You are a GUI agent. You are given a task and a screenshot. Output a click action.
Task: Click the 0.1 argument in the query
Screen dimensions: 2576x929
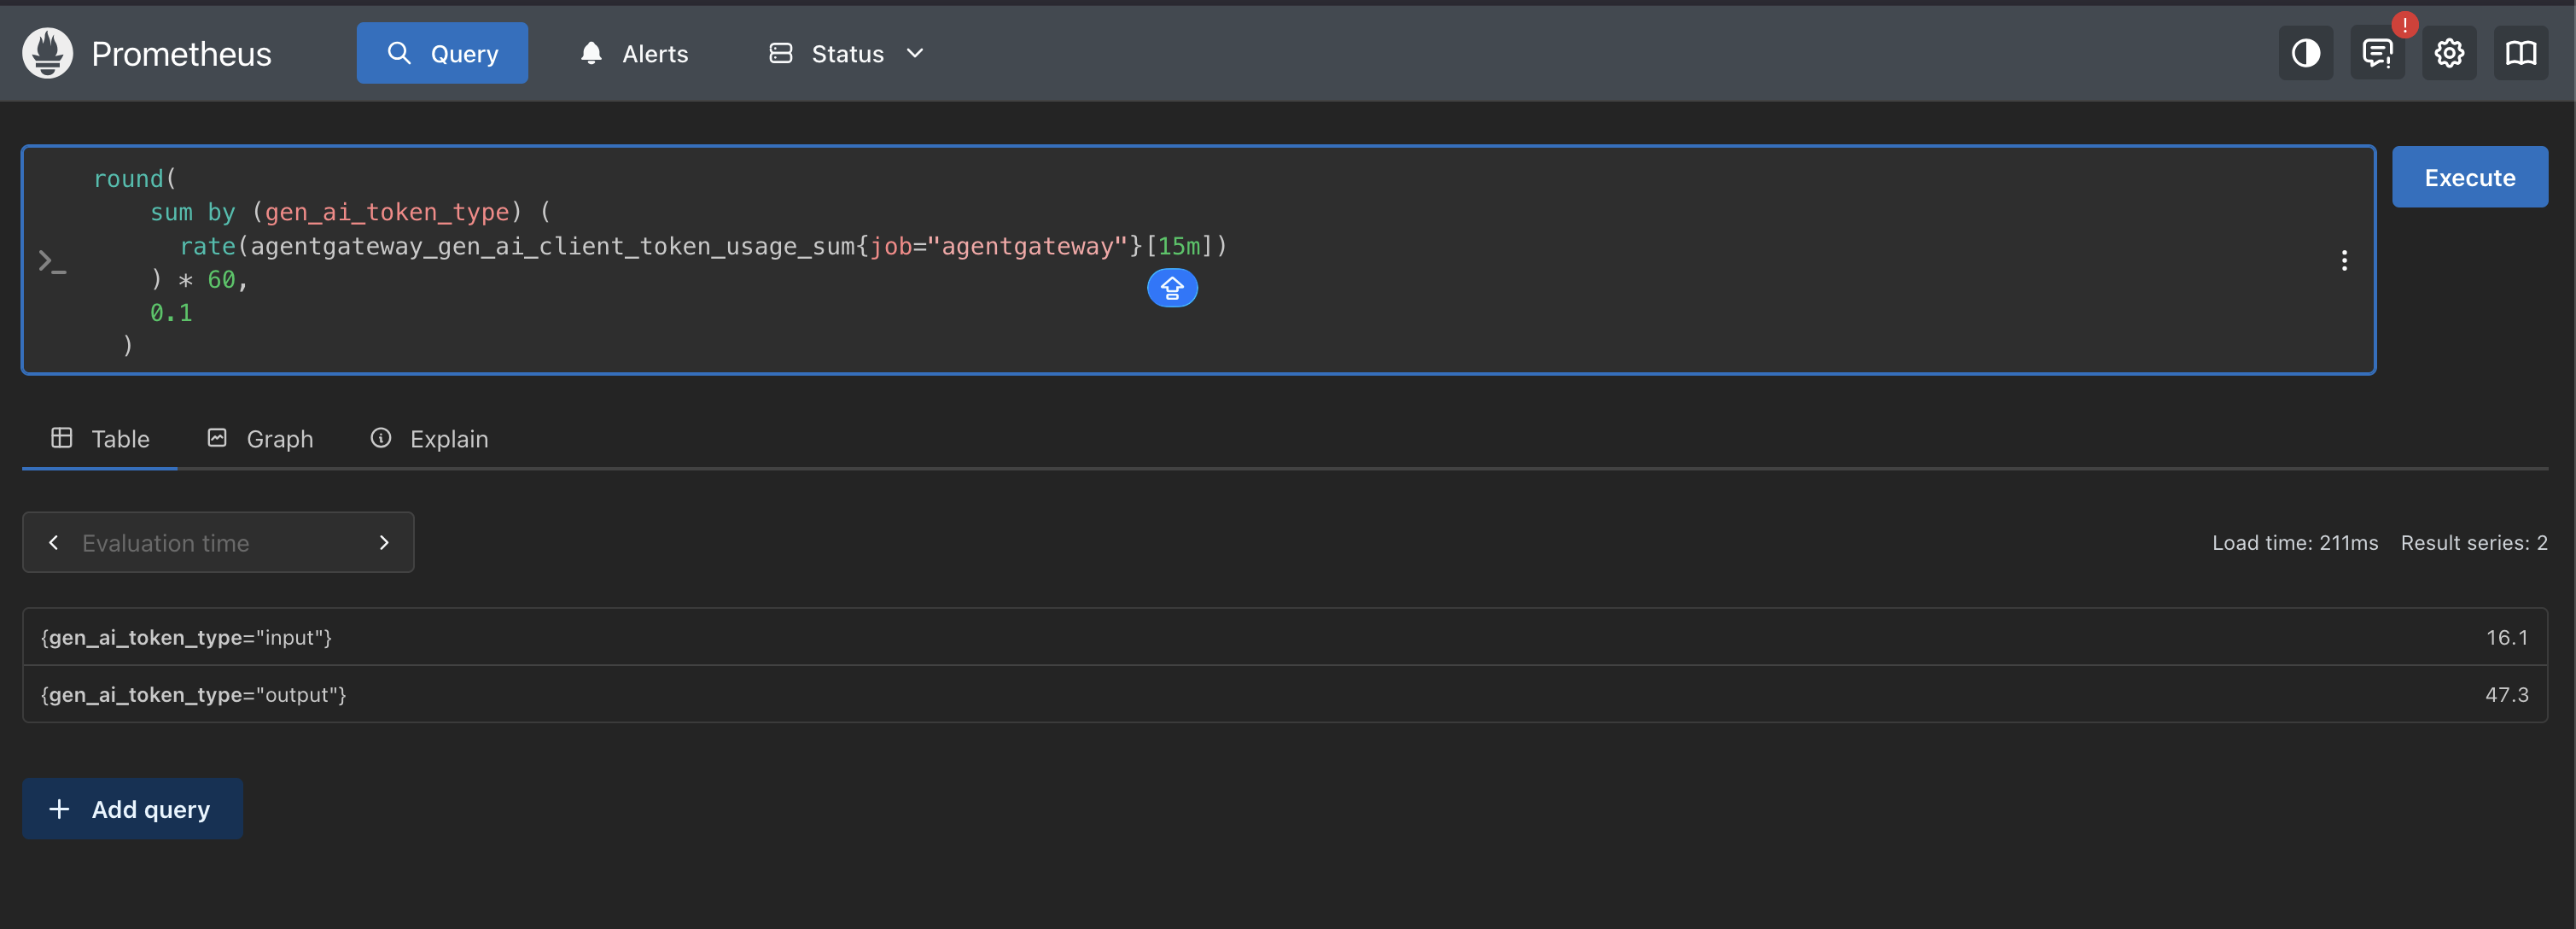[x=171, y=313]
